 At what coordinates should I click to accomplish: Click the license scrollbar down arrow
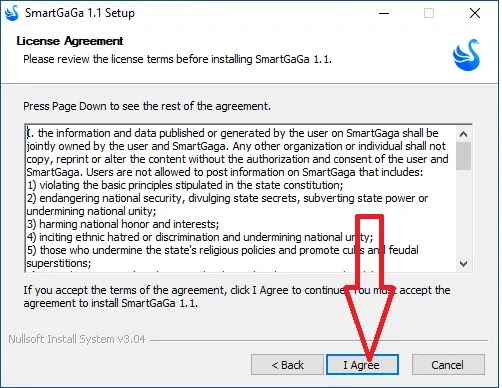pos(463,263)
